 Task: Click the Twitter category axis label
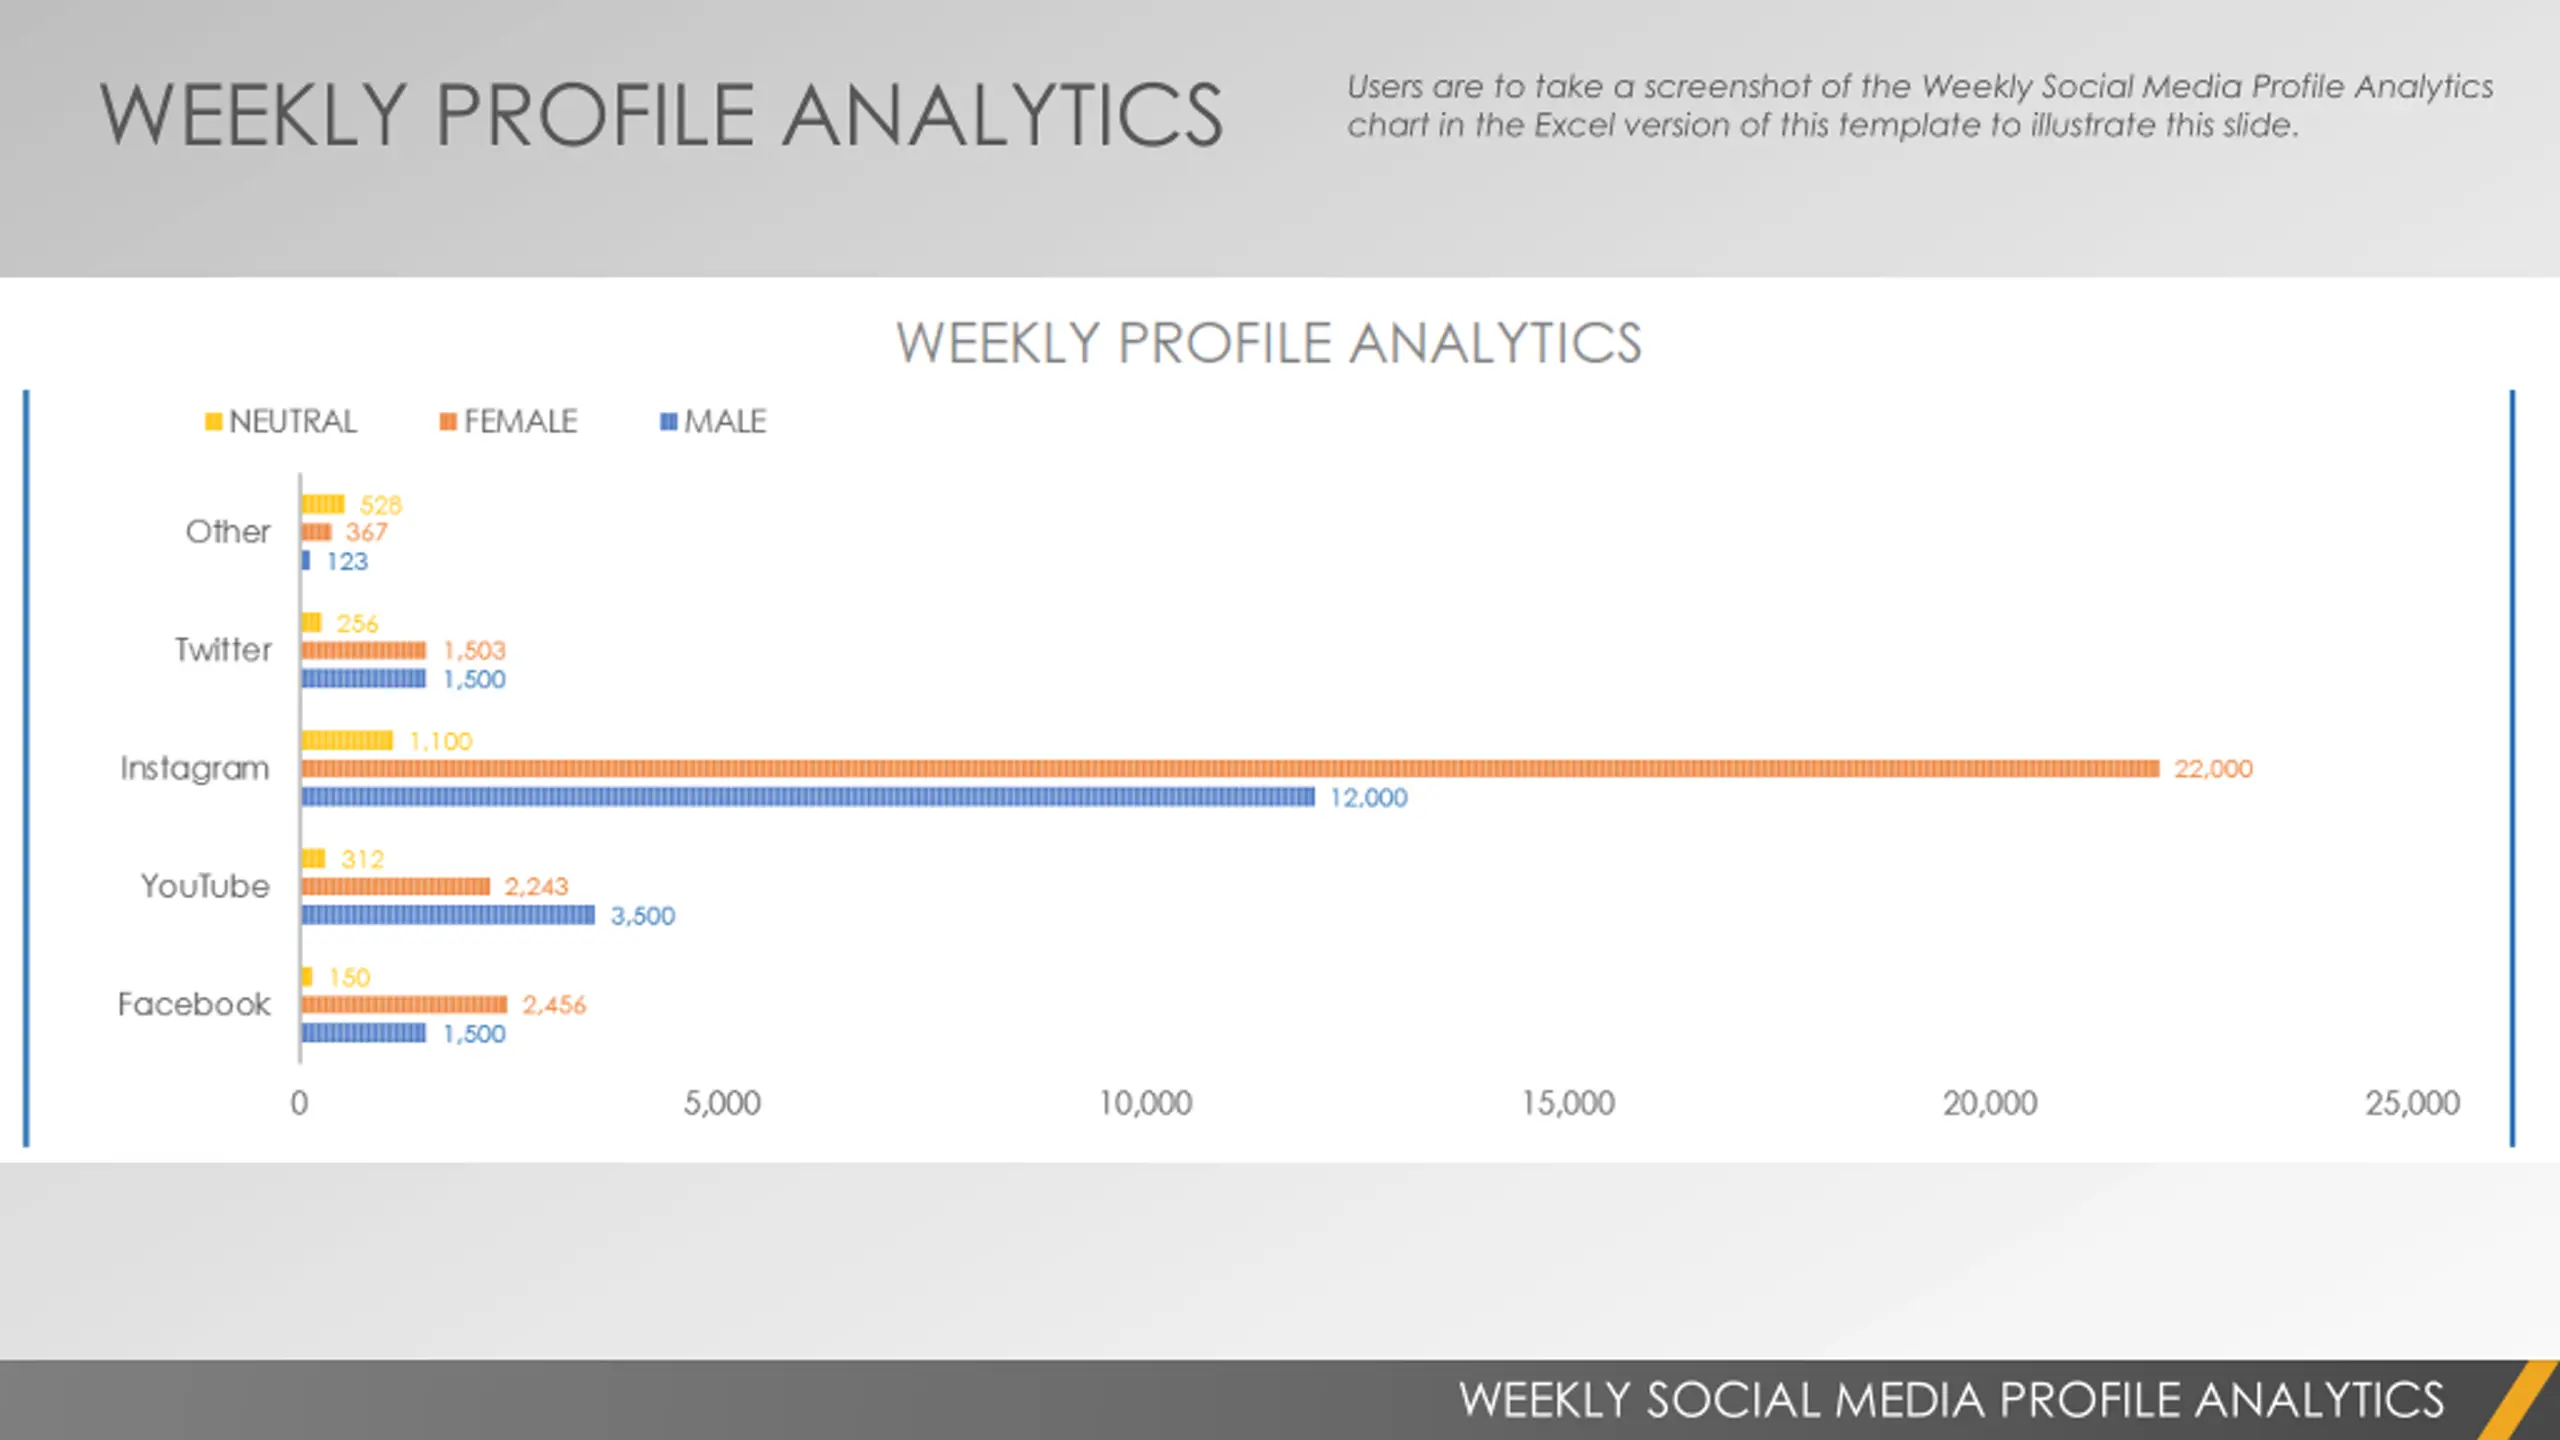[223, 650]
